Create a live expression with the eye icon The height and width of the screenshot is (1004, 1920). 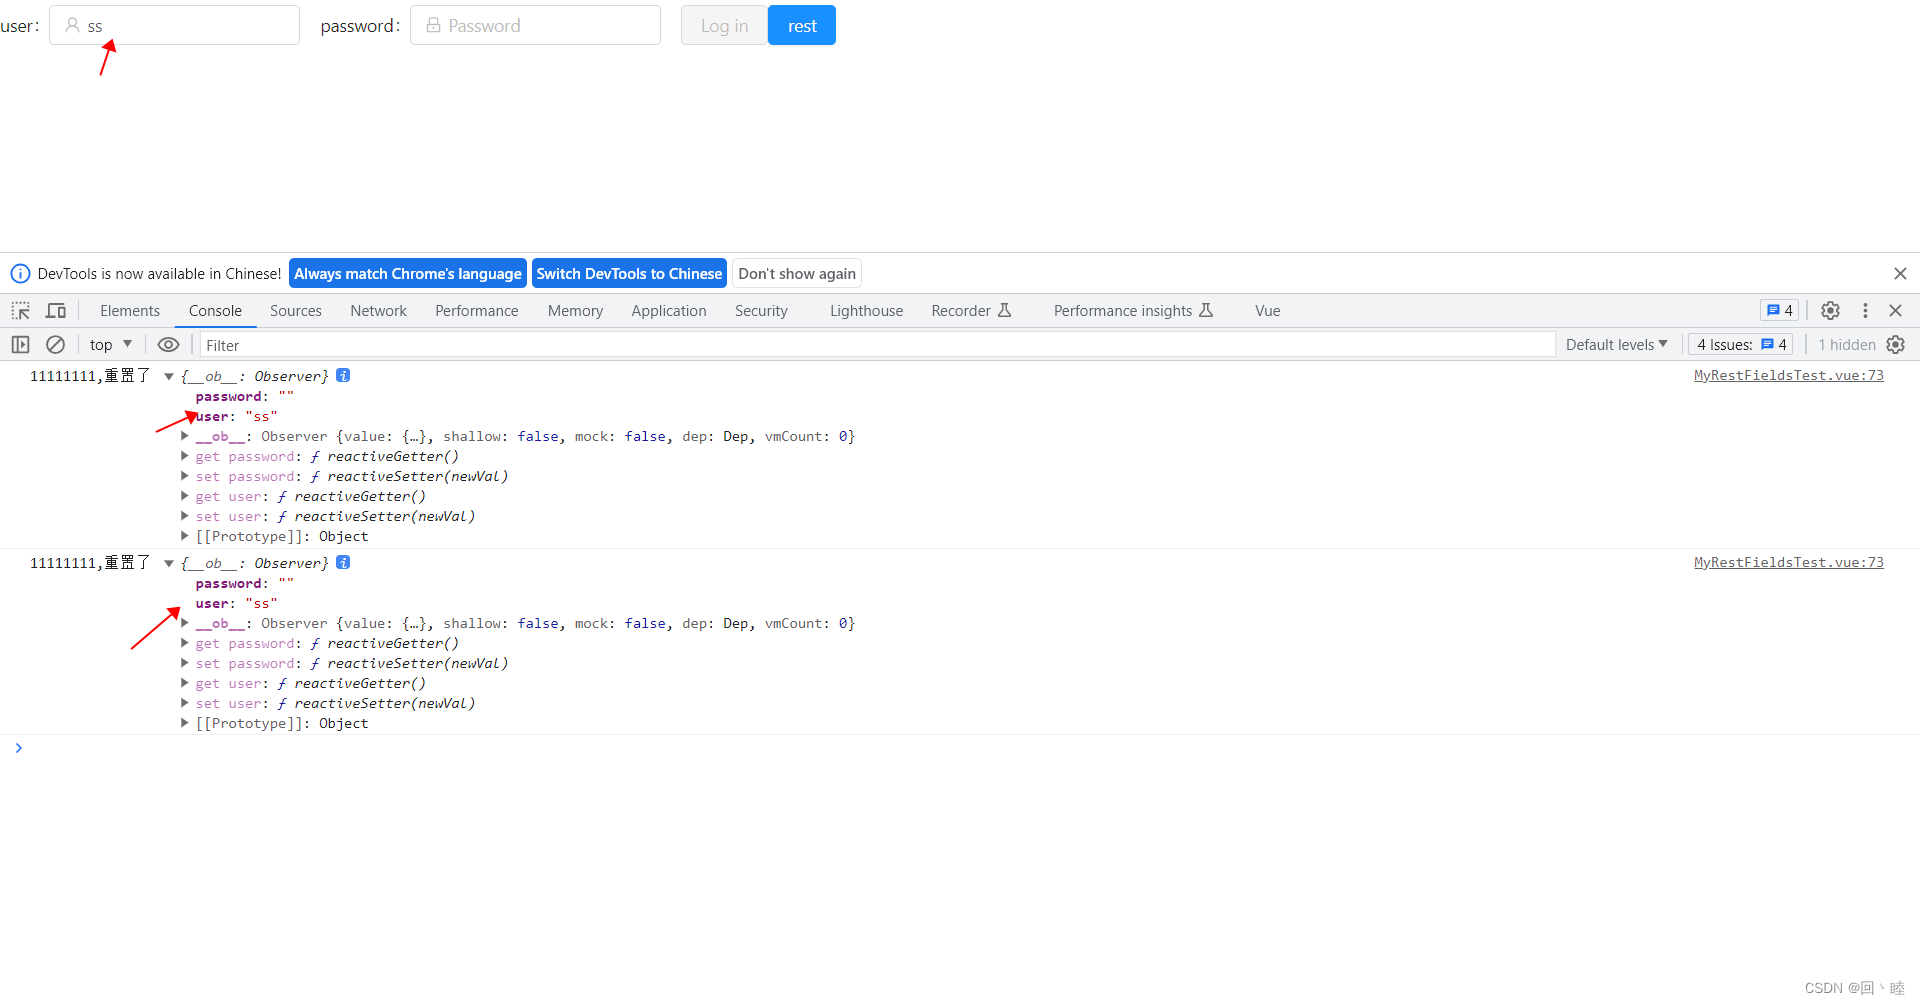[x=168, y=344]
